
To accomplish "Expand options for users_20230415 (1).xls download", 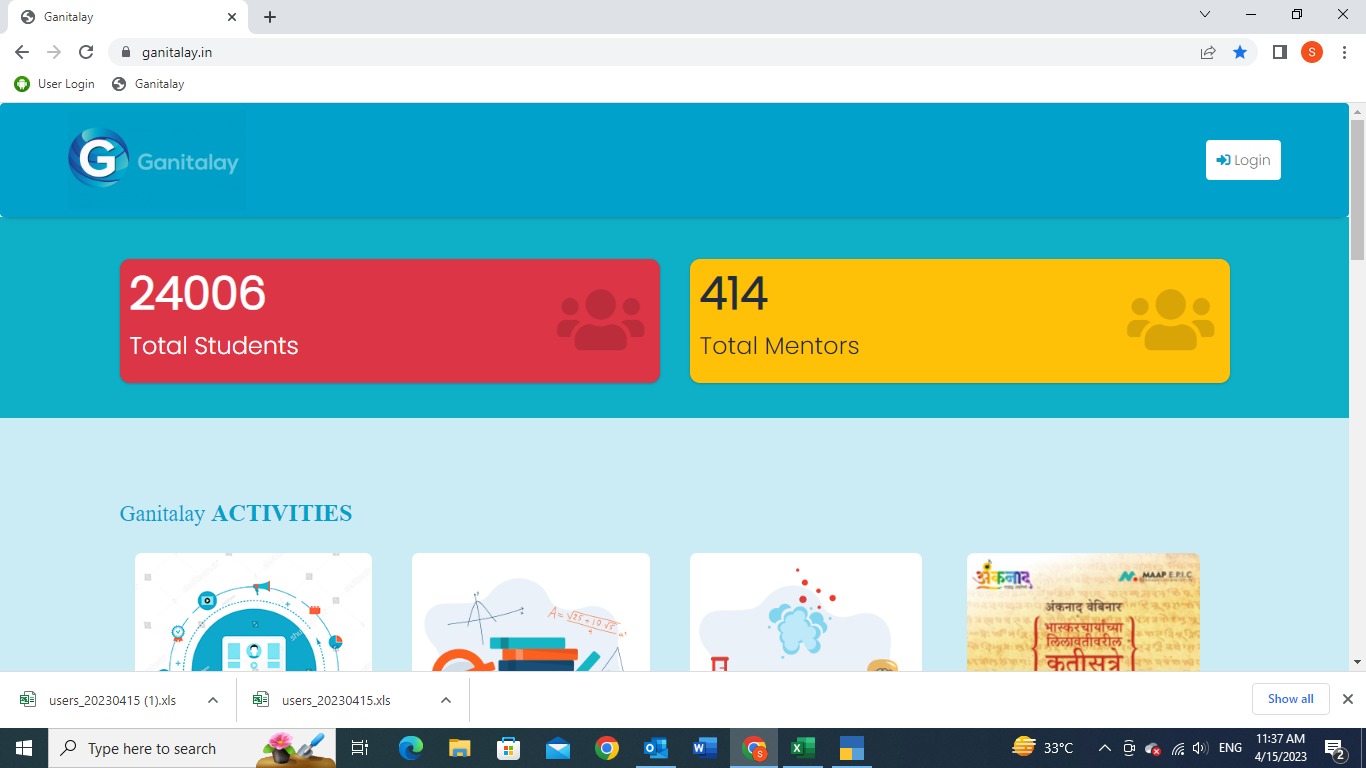I will [213, 700].
